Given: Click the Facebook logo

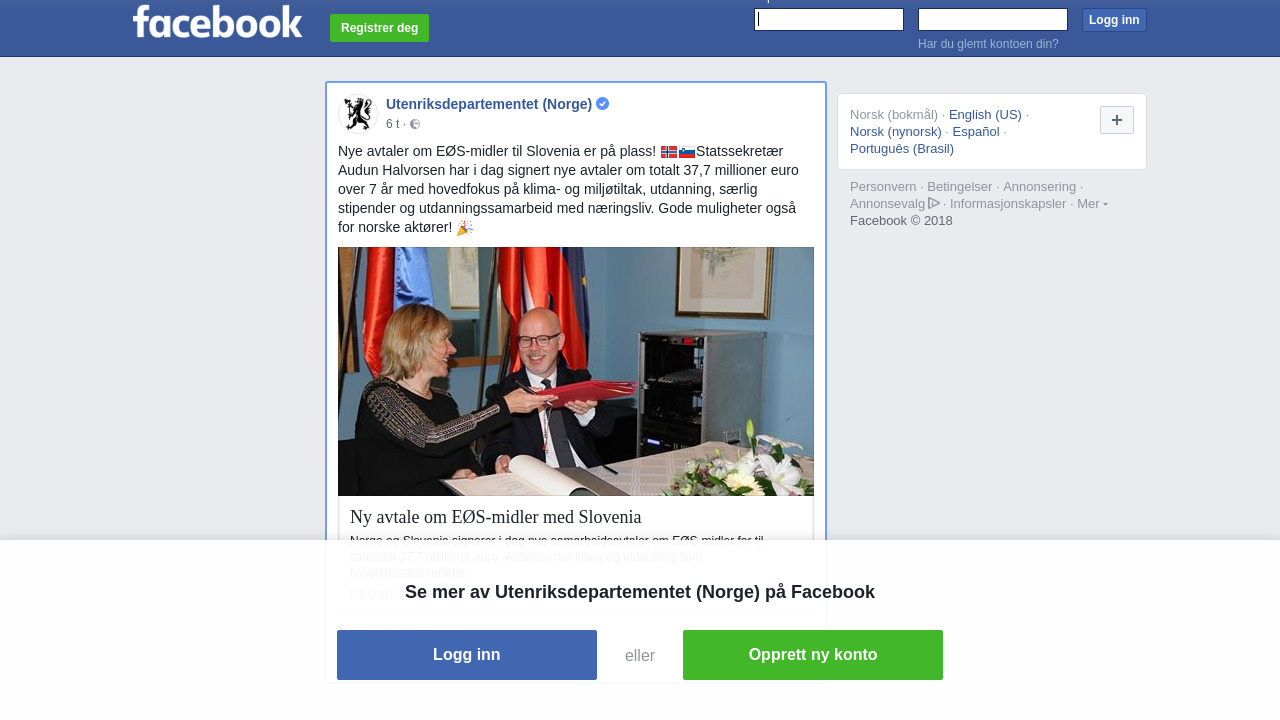Looking at the screenshot, I should pyautogui.click(x=217, y=21).
